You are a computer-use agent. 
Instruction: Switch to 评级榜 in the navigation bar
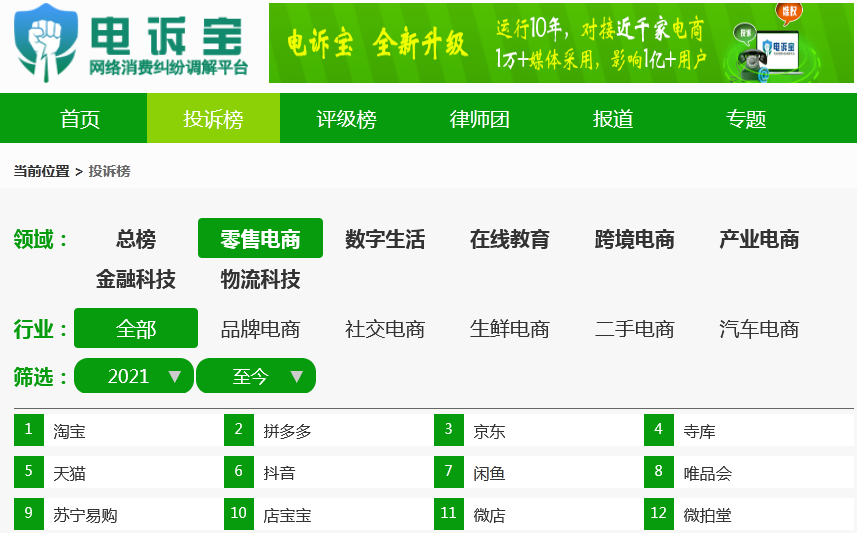click(347, 119)
